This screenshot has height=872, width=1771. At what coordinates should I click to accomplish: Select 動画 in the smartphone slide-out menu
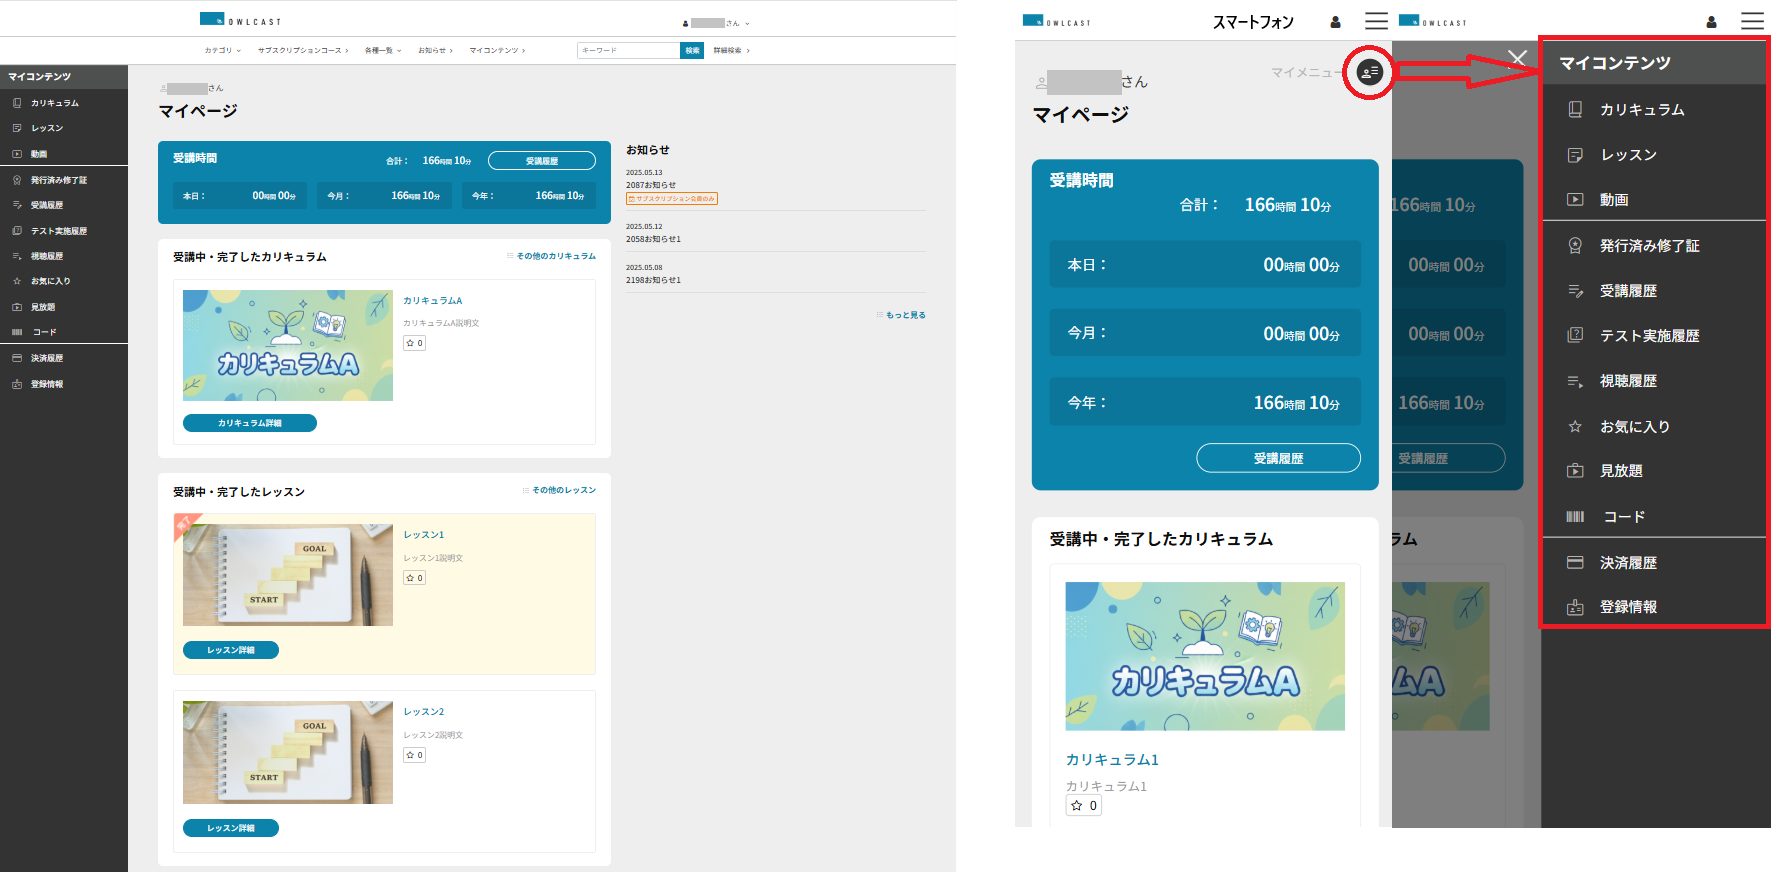click(x=1613, y=200)
